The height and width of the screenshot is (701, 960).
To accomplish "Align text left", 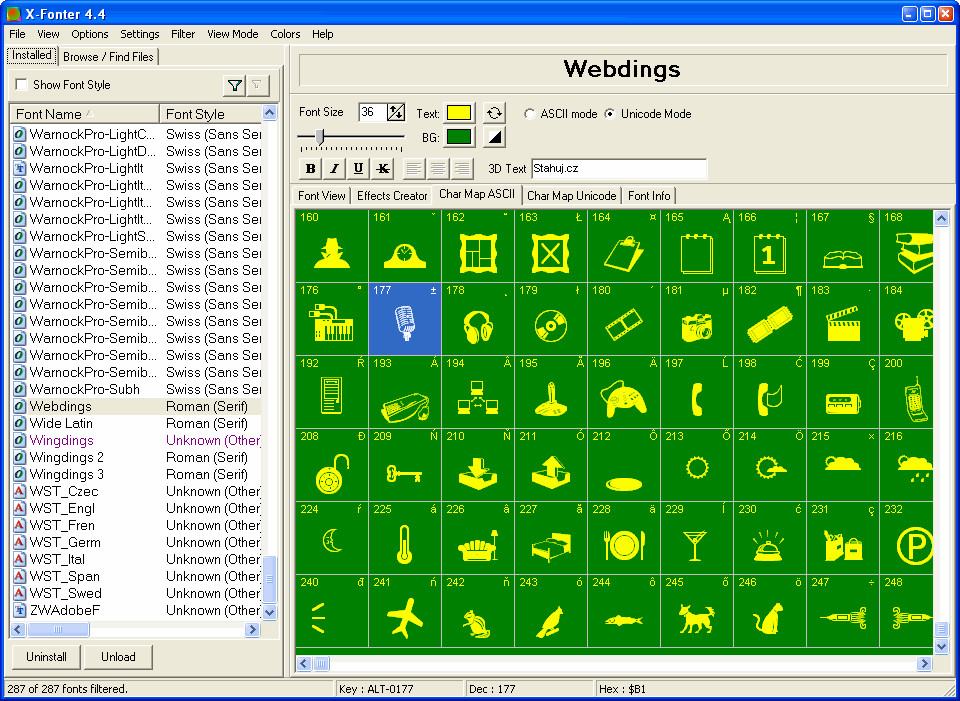I will tap(414, 168).
